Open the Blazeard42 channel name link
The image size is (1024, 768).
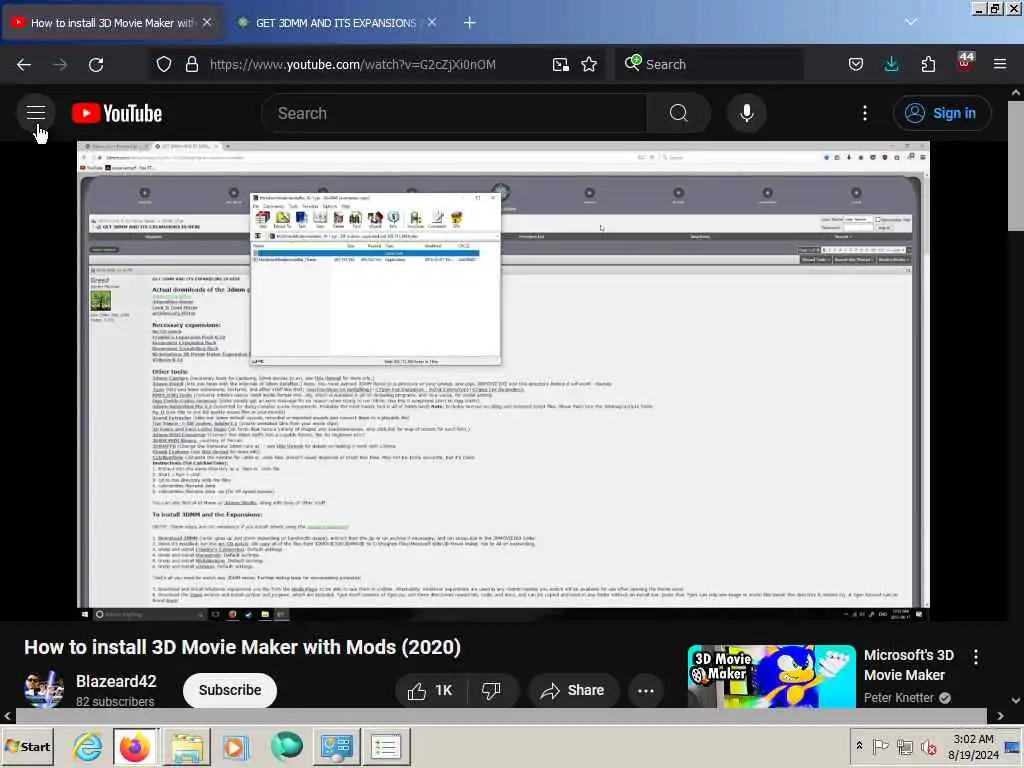116,681
